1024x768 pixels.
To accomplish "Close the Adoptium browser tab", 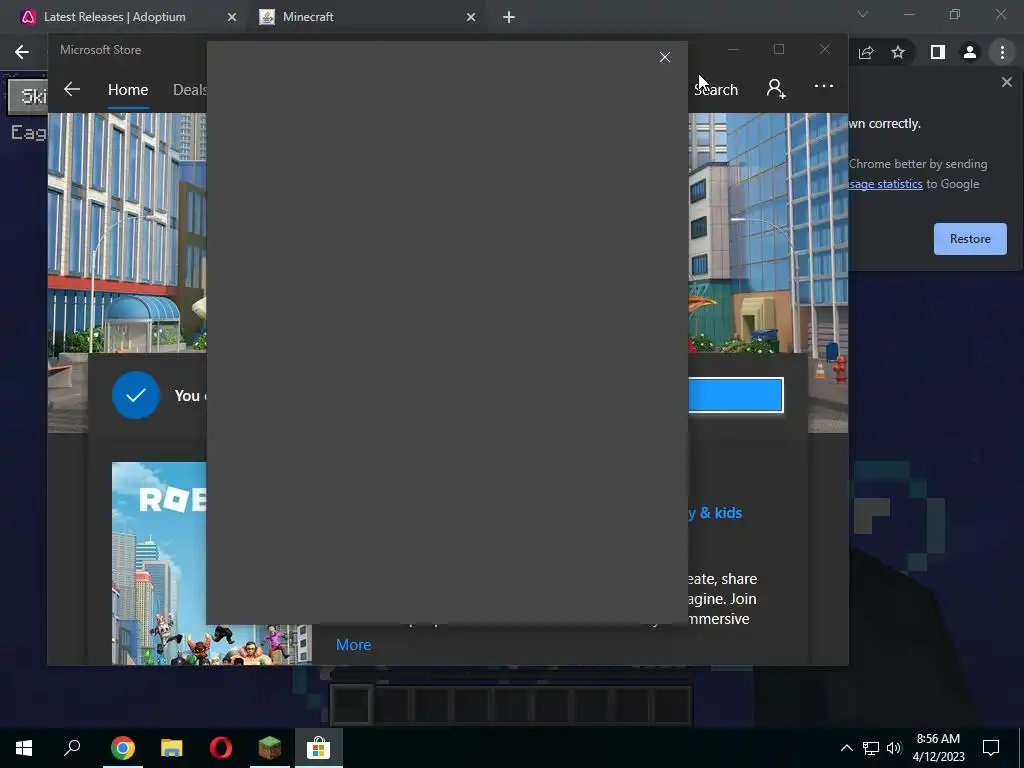I will click(x=232, y=18).
